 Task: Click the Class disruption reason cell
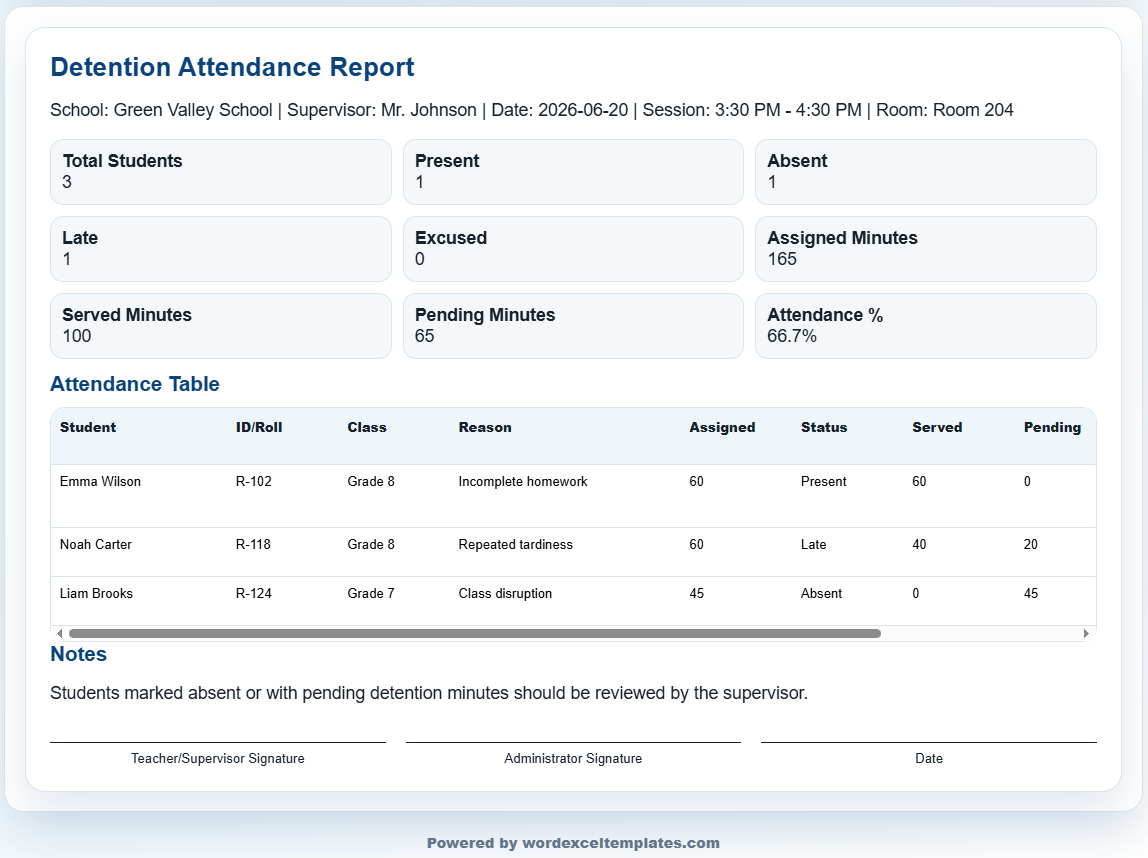tap(505, 593)
